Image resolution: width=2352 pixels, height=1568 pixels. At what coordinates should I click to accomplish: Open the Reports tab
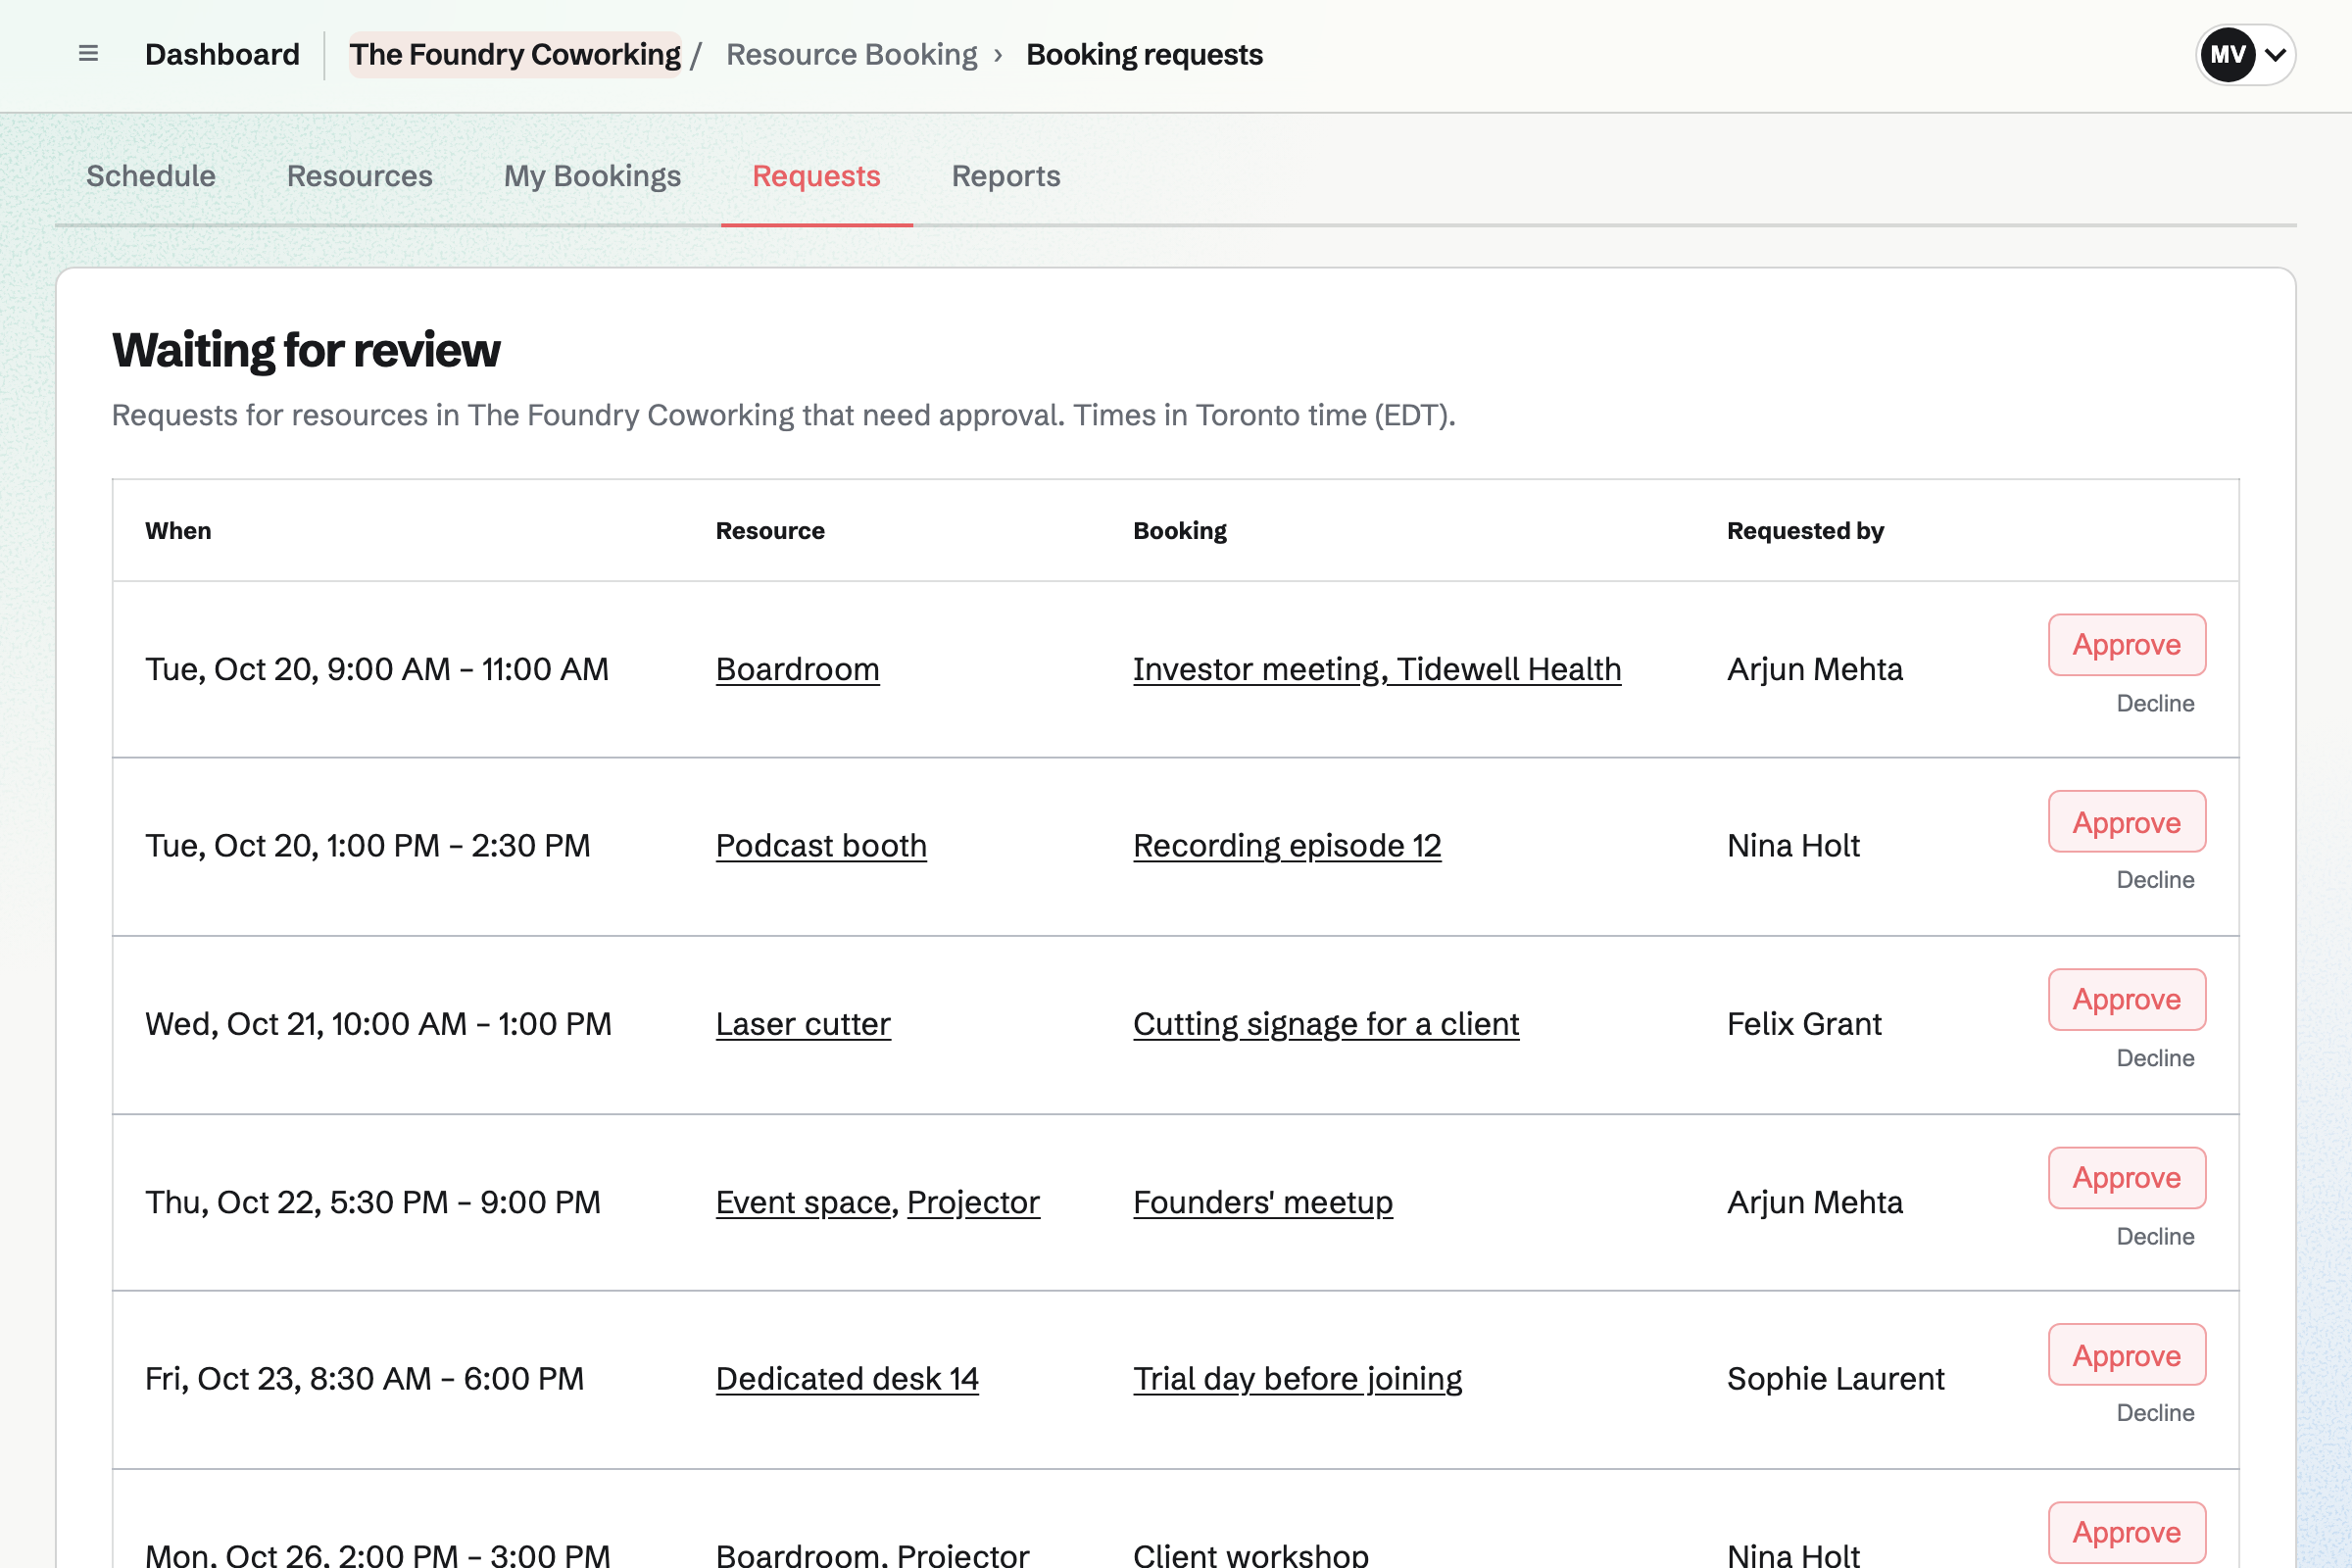pos(1006,176)
